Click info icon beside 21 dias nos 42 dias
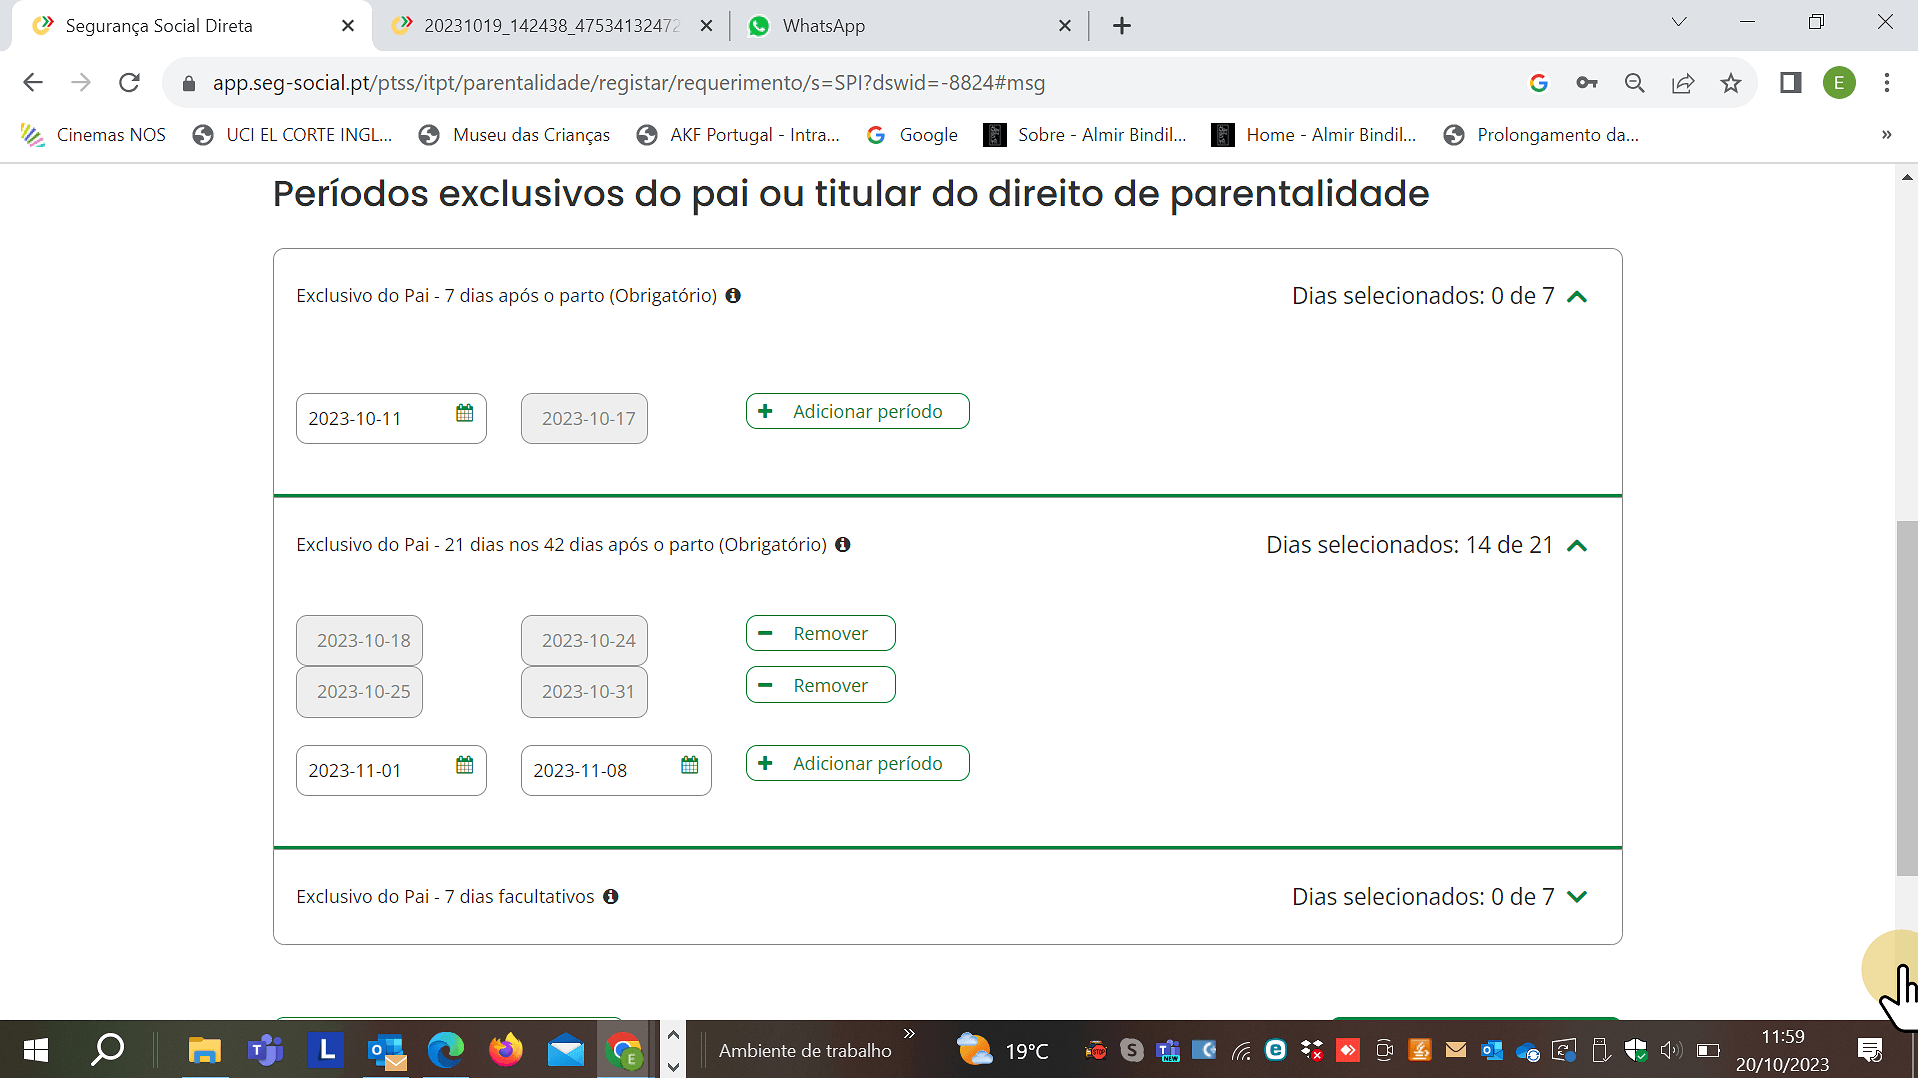1918x1078 pixels. tap(843, 545)
